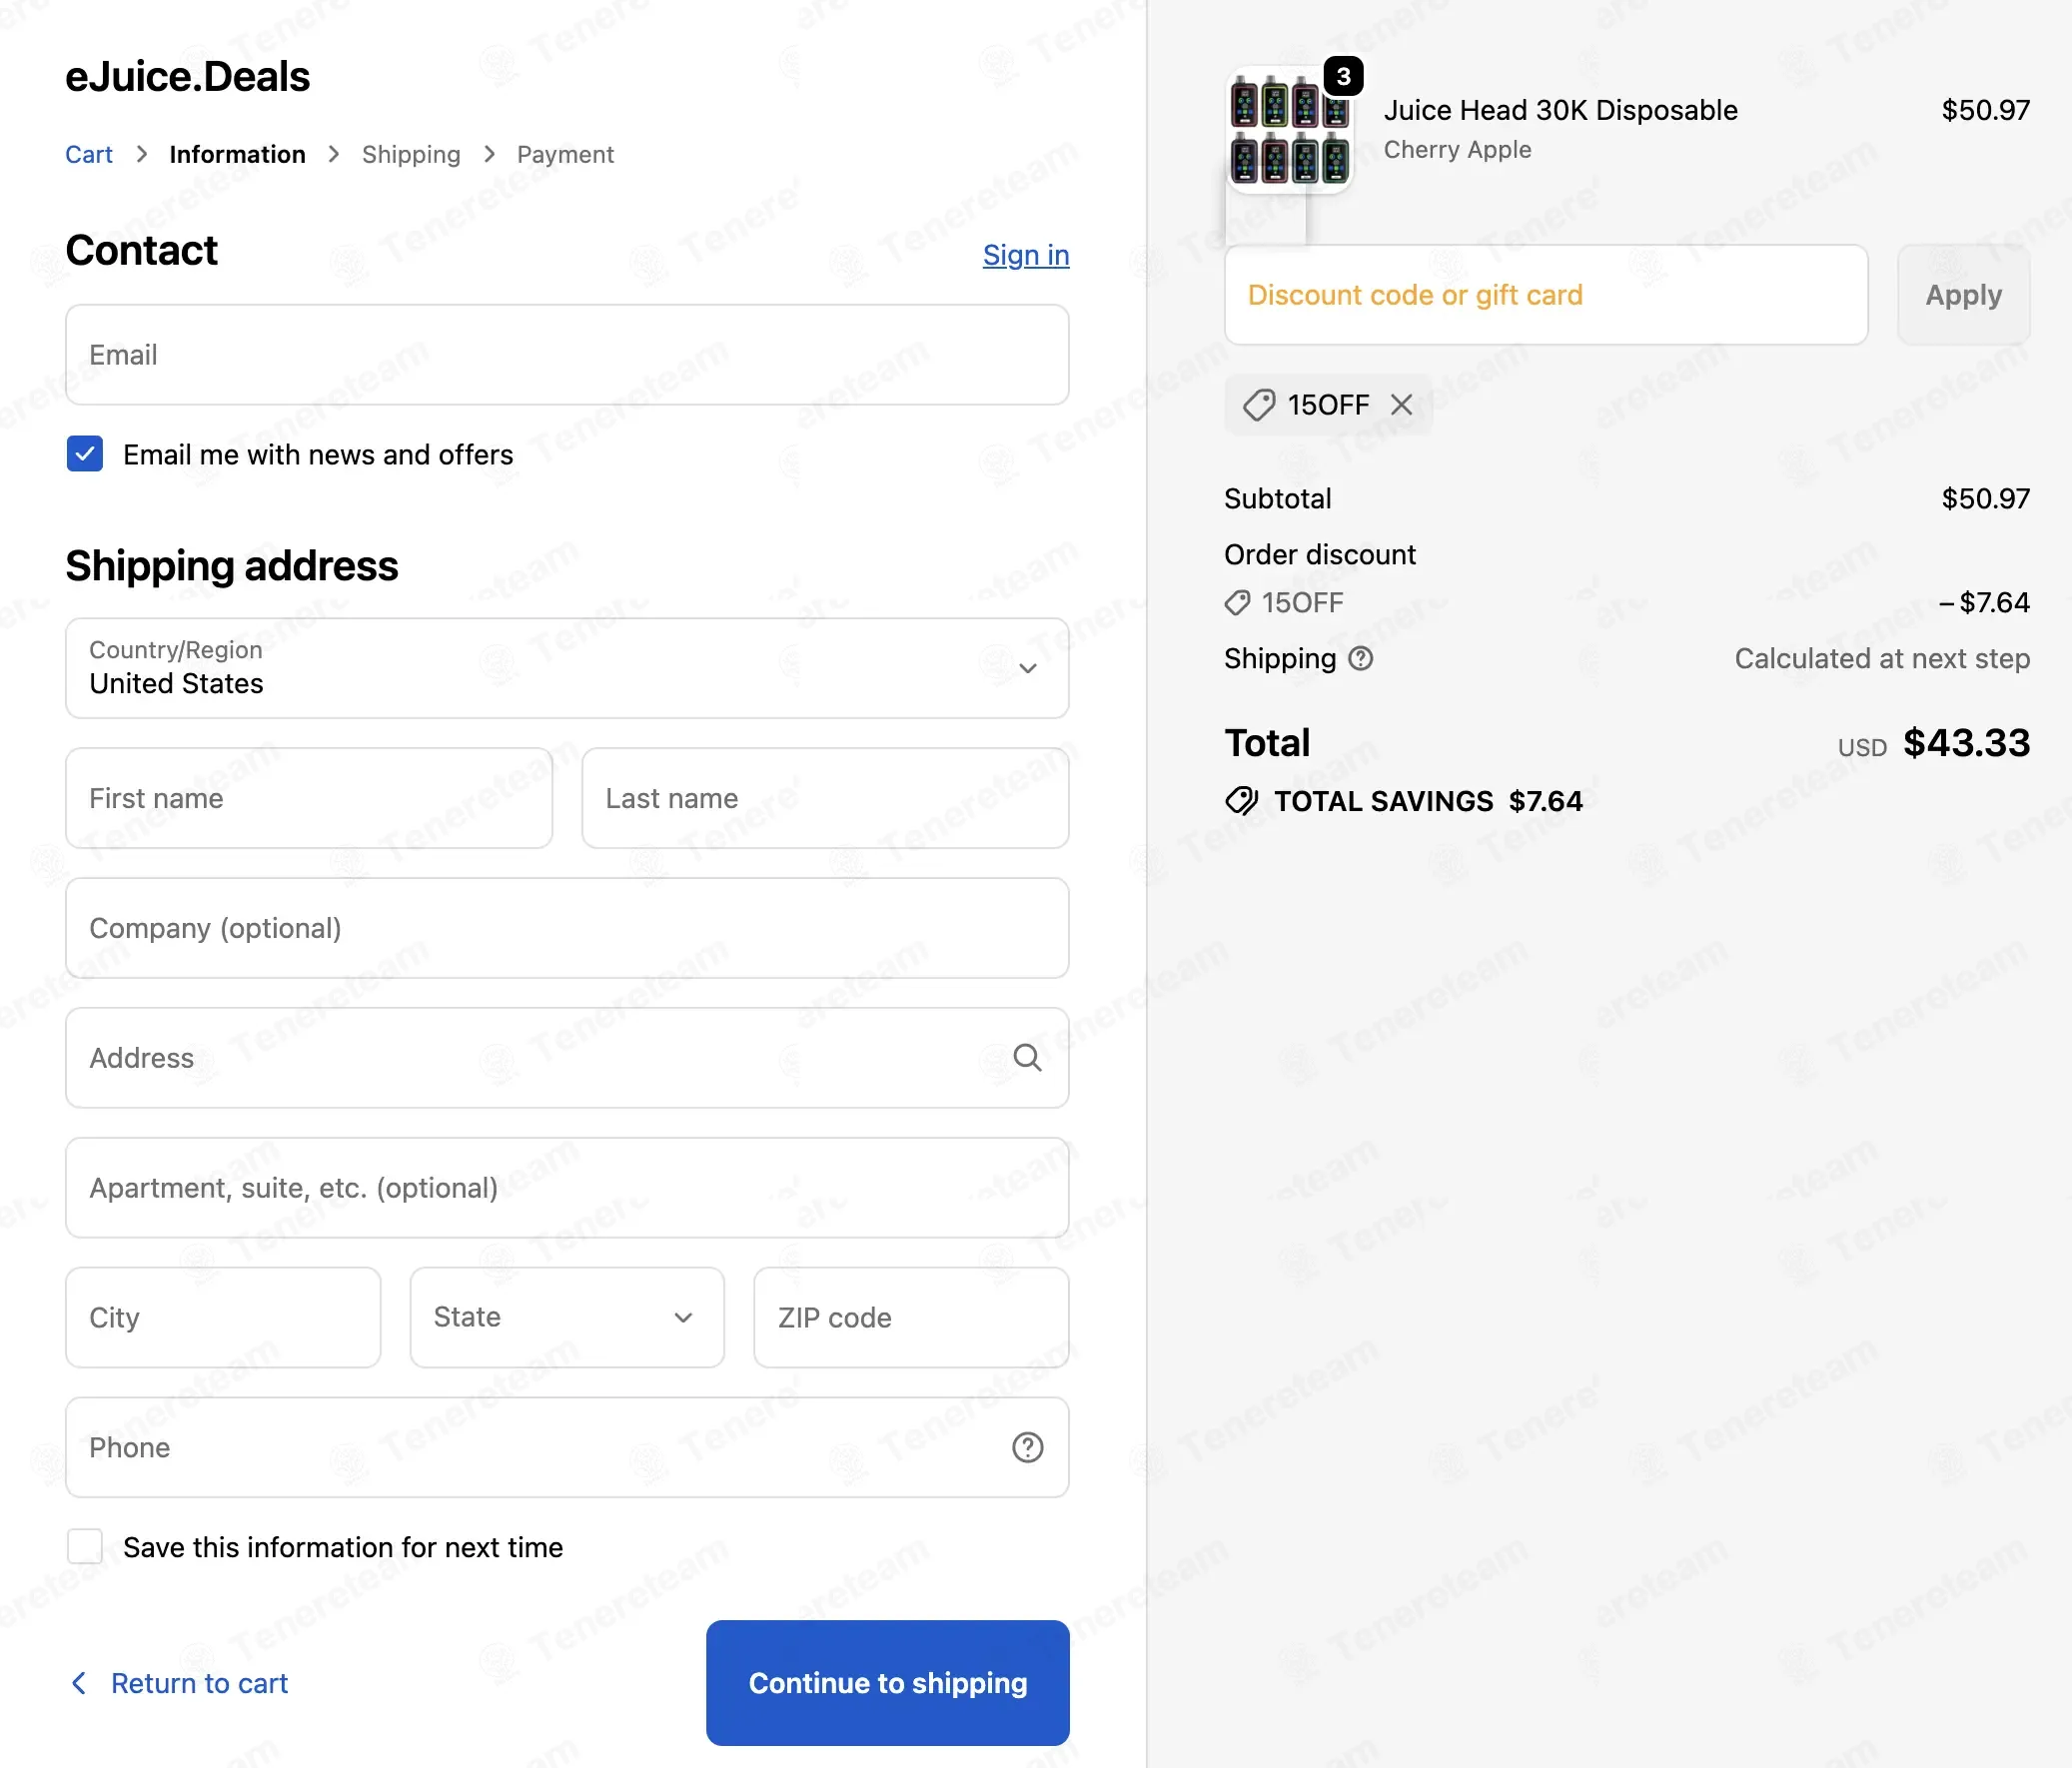Focus the ZIP code field
The height and width of the screenshot is (1768, 2072).
pyautogui.click(x=911, y=1317)
